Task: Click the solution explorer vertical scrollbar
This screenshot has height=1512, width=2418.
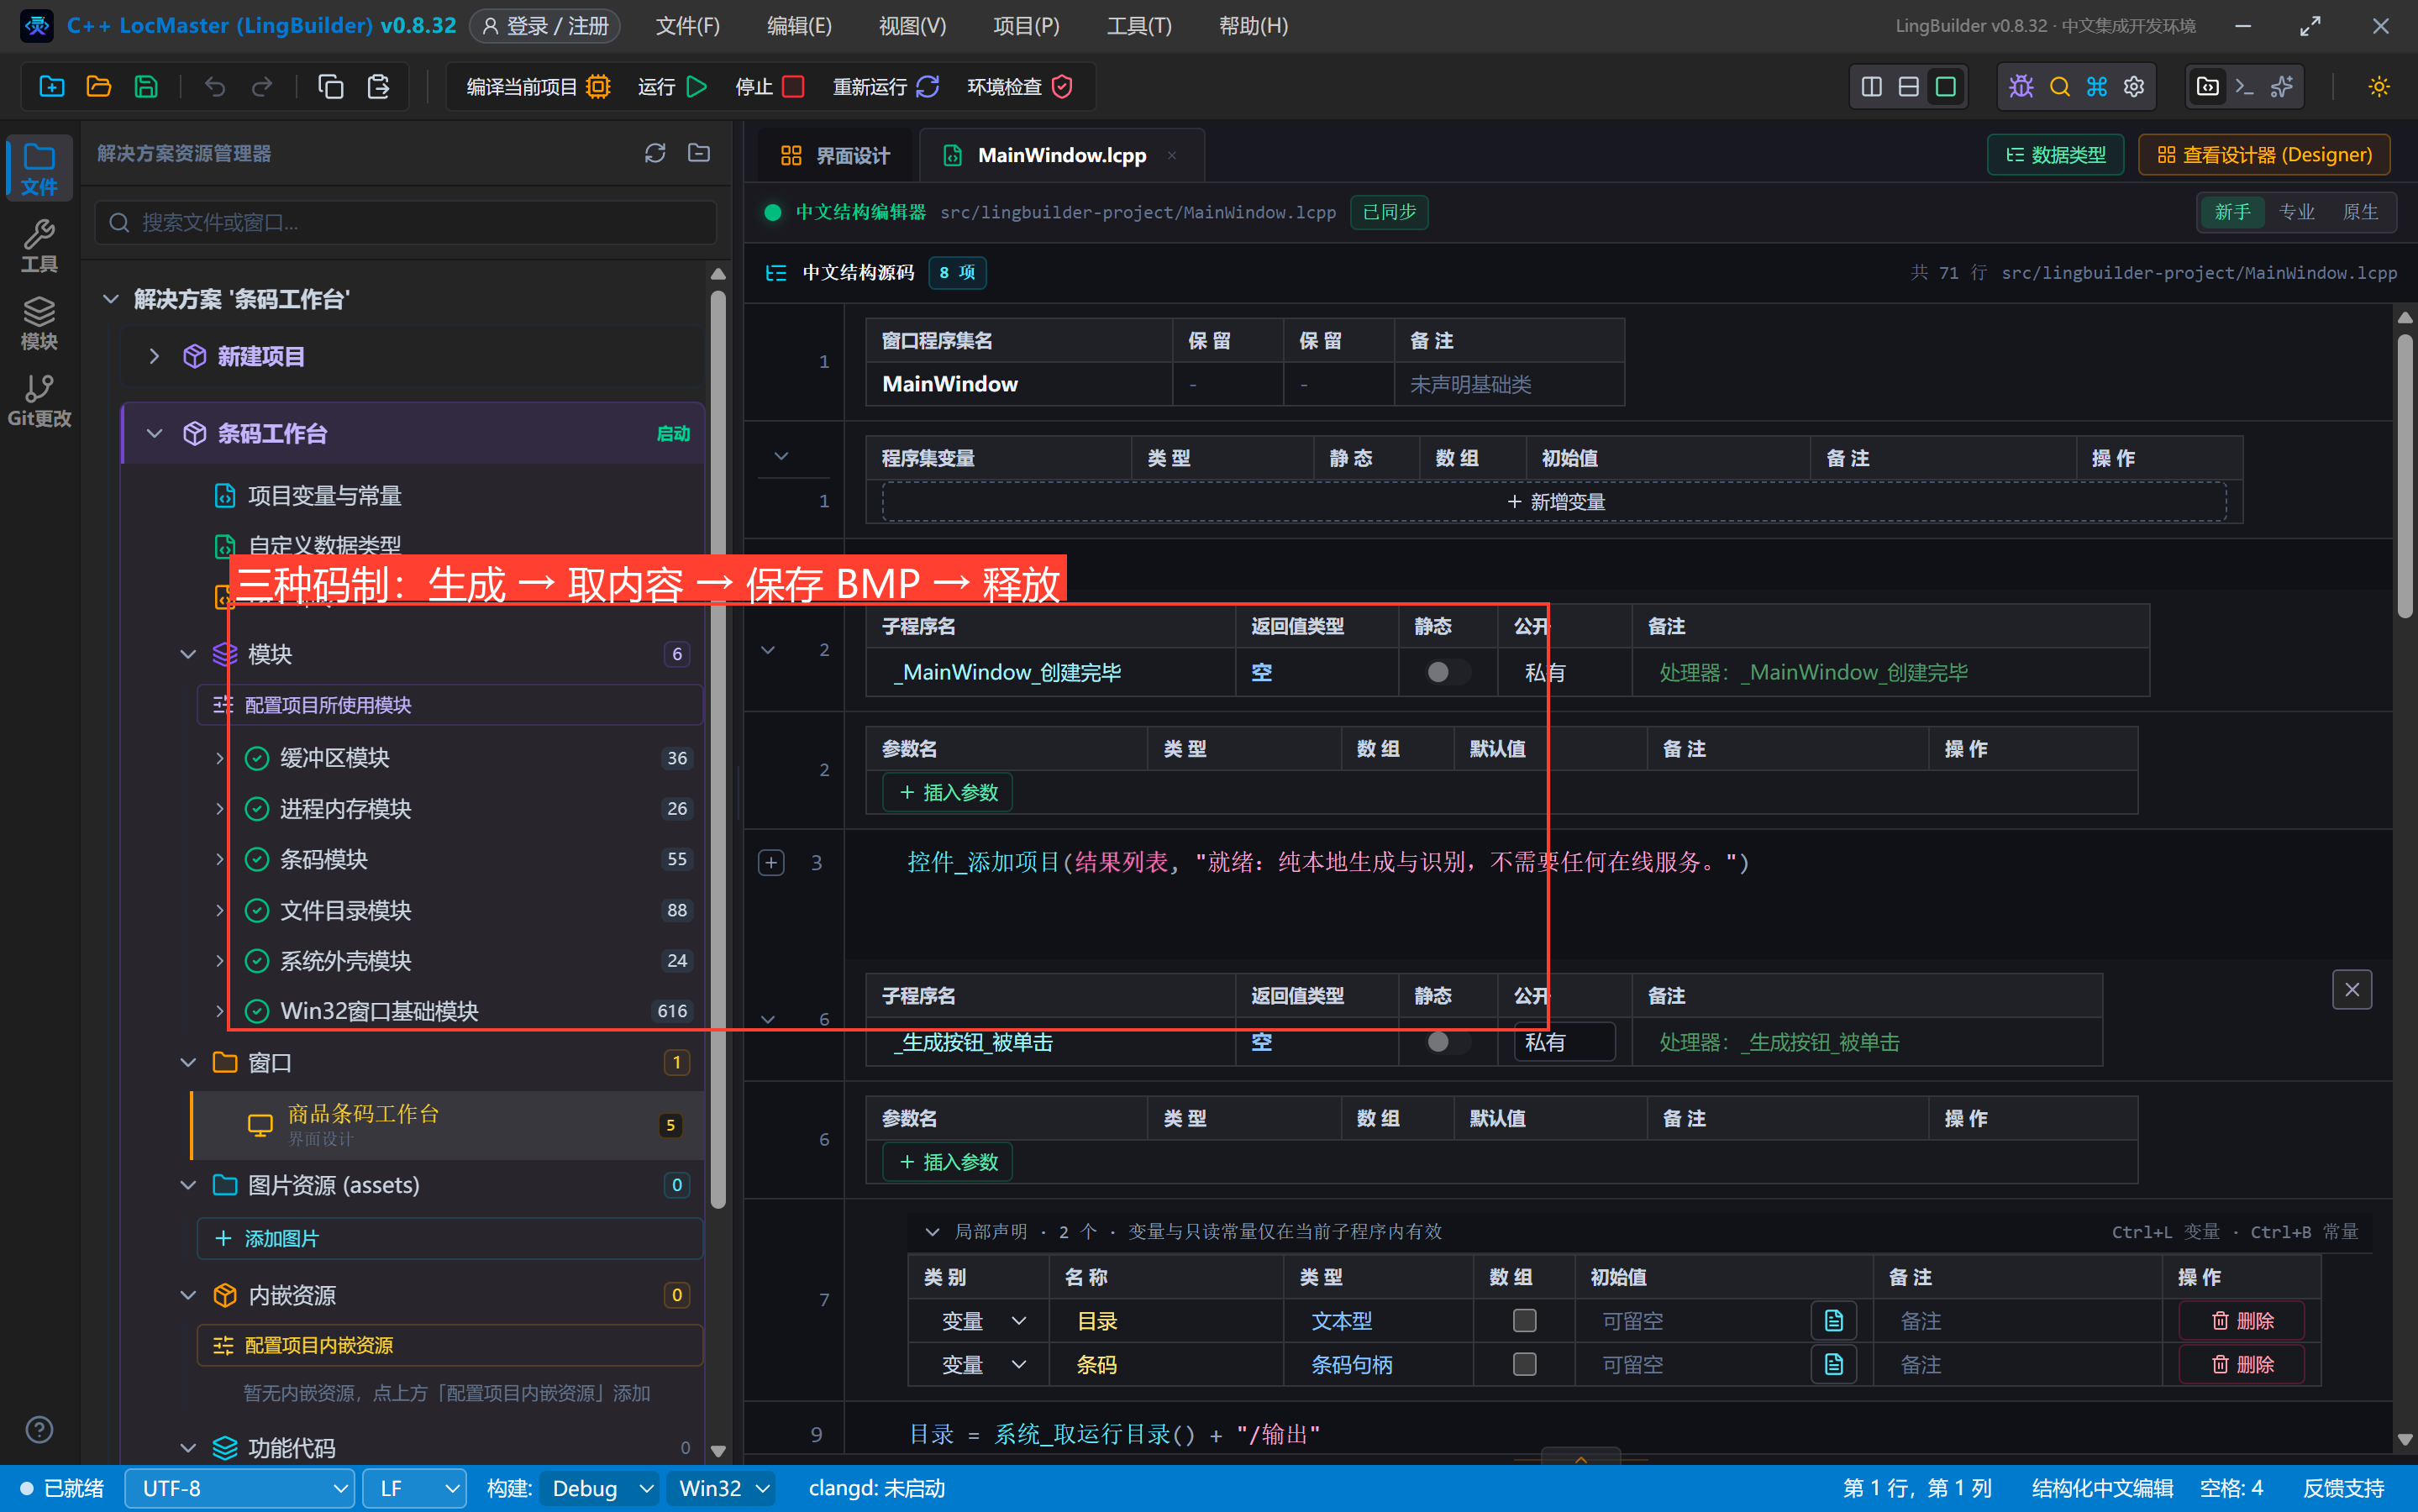Action: point(717,750)
